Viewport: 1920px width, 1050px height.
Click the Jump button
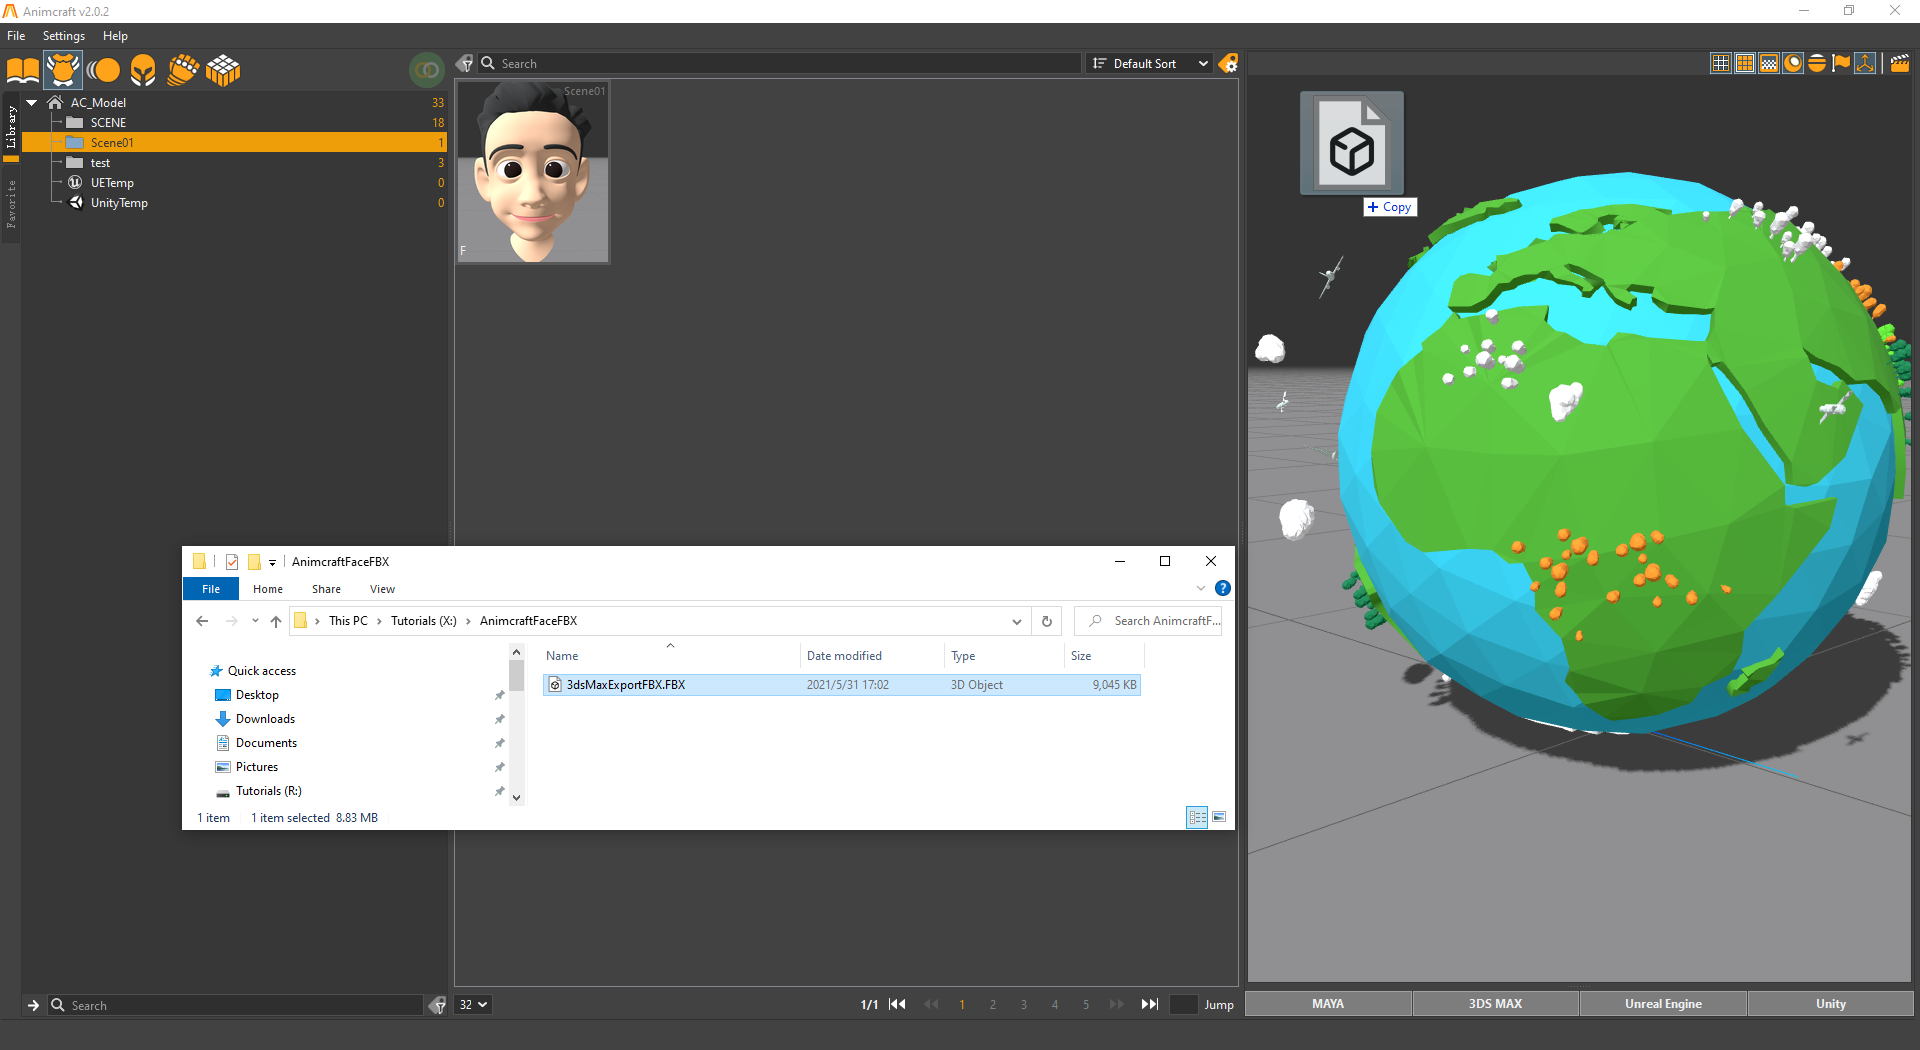tap(1219, 1005)
